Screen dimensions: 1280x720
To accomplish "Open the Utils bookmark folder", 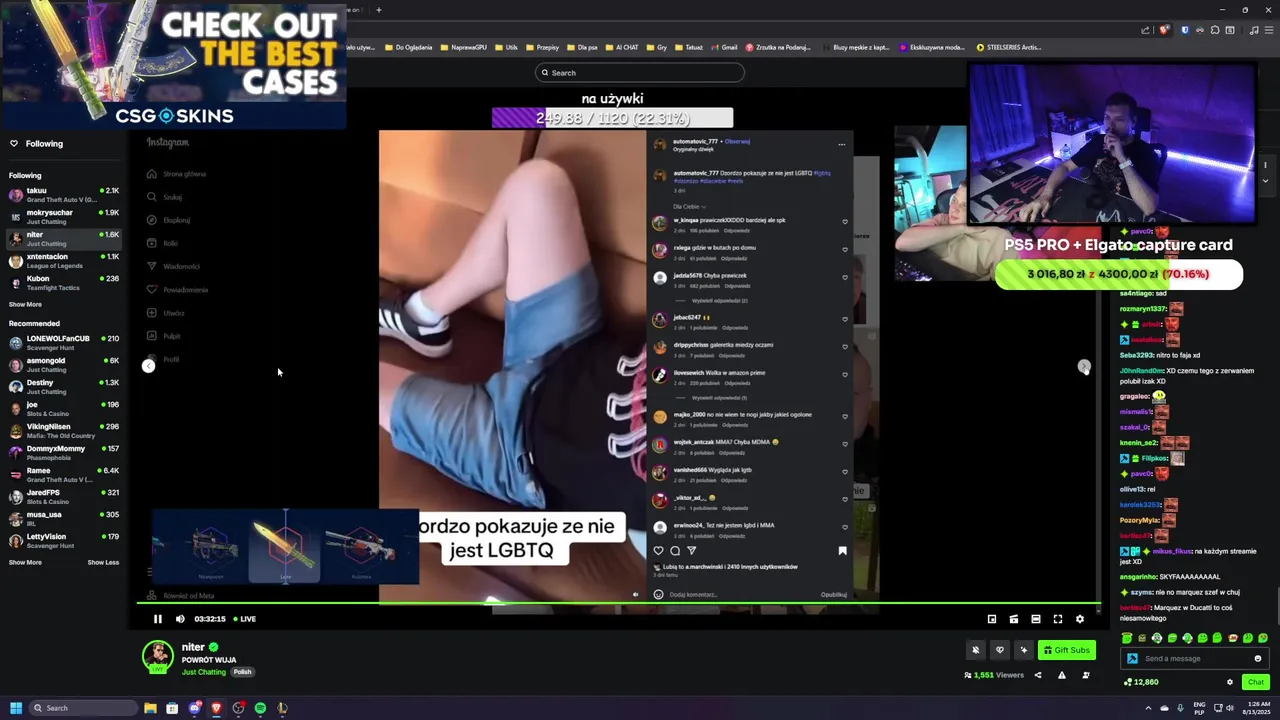I will point(507,47).
